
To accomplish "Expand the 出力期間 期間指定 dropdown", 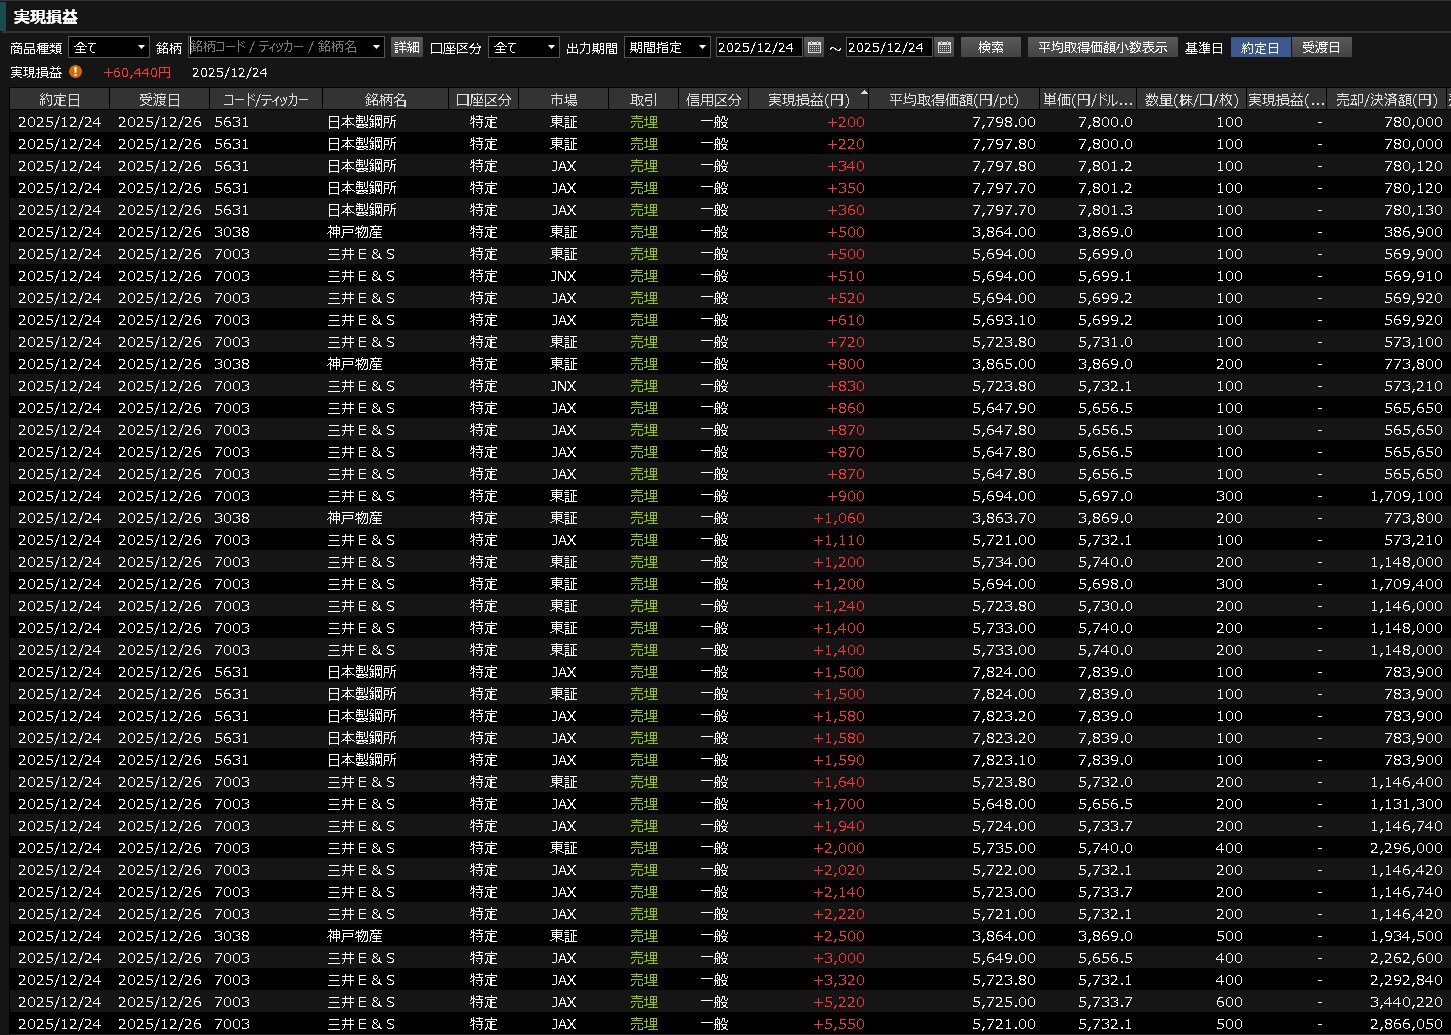I will coord(702,47).
